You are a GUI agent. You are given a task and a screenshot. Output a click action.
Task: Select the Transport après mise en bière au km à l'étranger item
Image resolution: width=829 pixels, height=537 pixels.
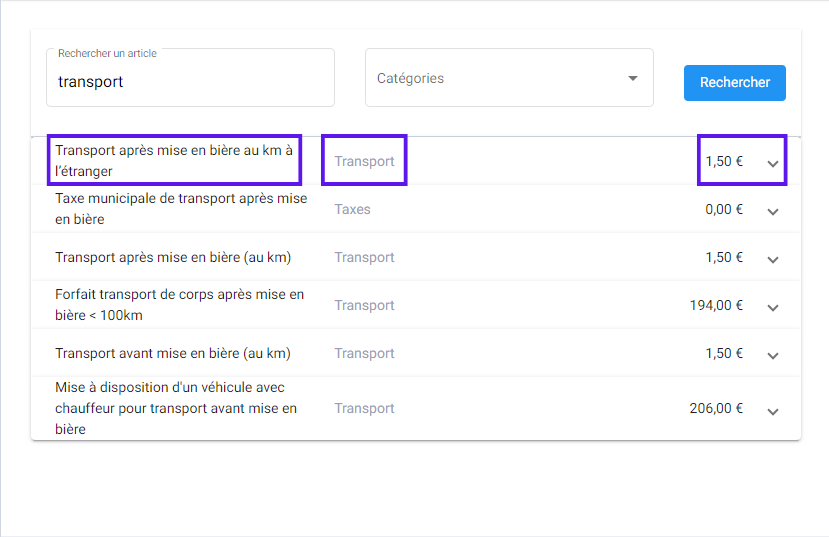tap(174, 161)
